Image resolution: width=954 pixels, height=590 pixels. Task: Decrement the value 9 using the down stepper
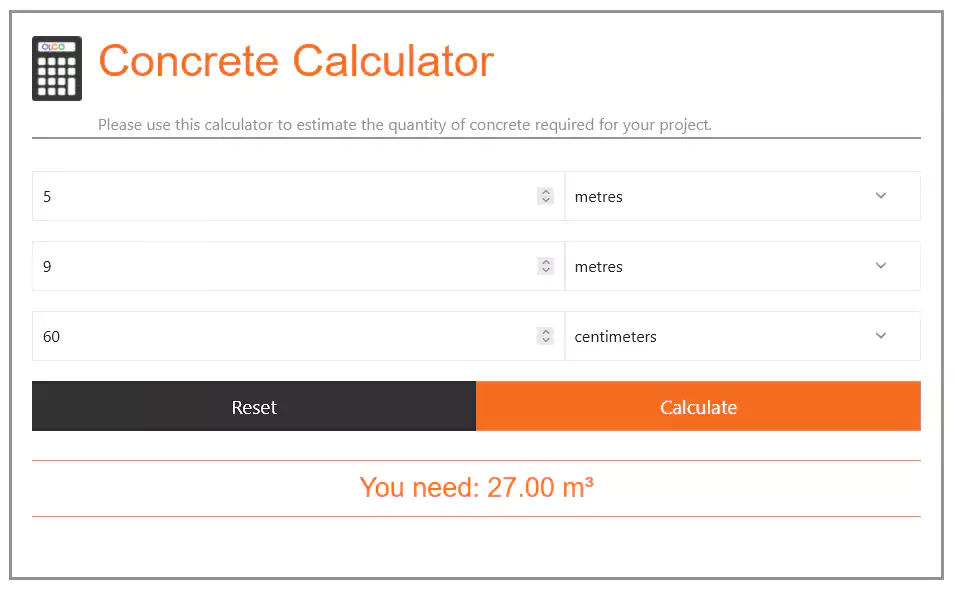coord(546,271)
